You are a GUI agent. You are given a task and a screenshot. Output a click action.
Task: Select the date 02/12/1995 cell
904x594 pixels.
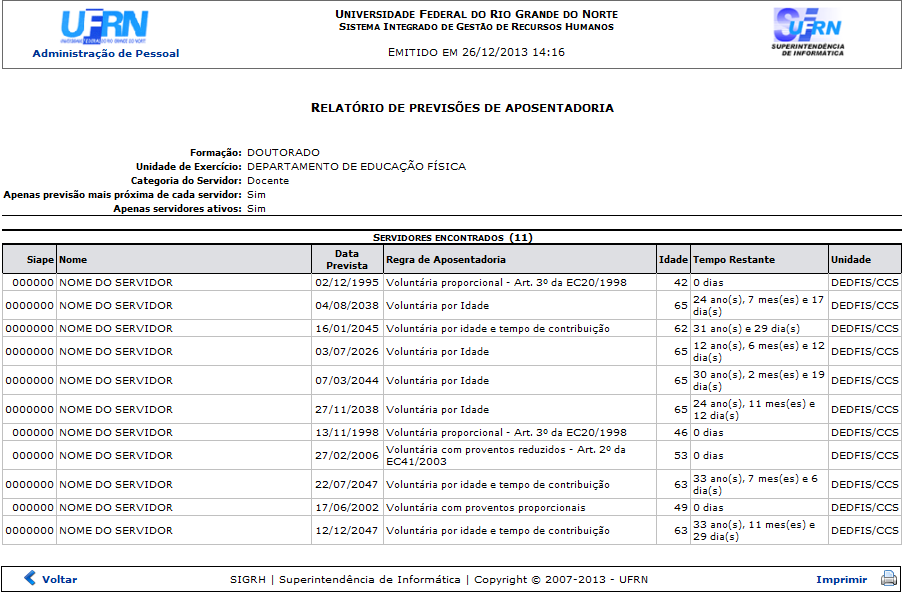click(x=347, y=282)
